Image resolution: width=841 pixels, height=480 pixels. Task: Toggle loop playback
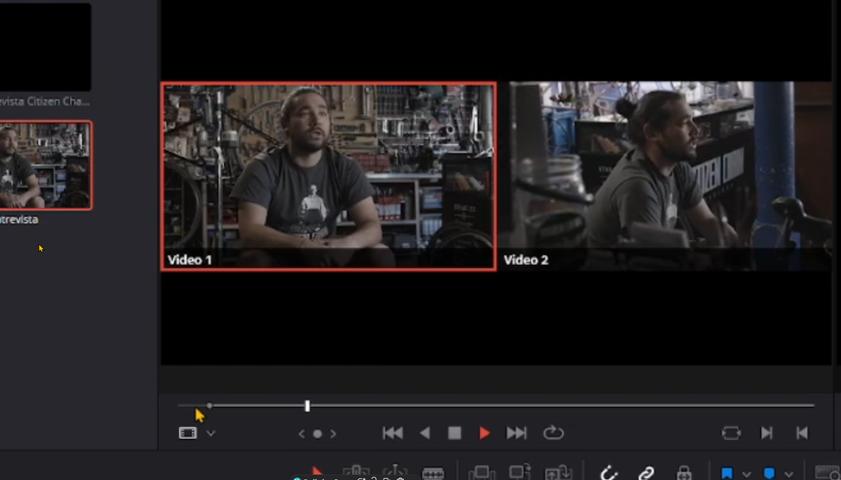coord(553,433)
